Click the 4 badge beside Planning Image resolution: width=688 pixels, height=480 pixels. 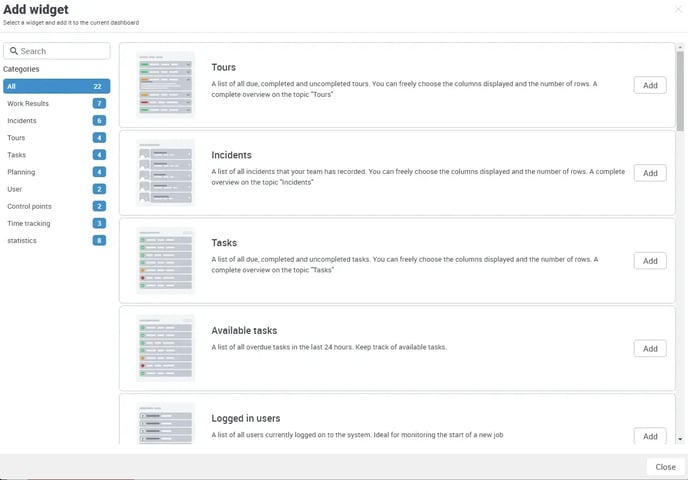point(99,172)
